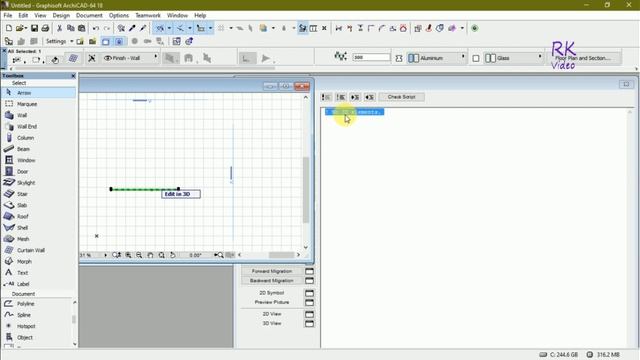Choose the Hotspot tool
640x360 pixels.
(x=37, y=326)
